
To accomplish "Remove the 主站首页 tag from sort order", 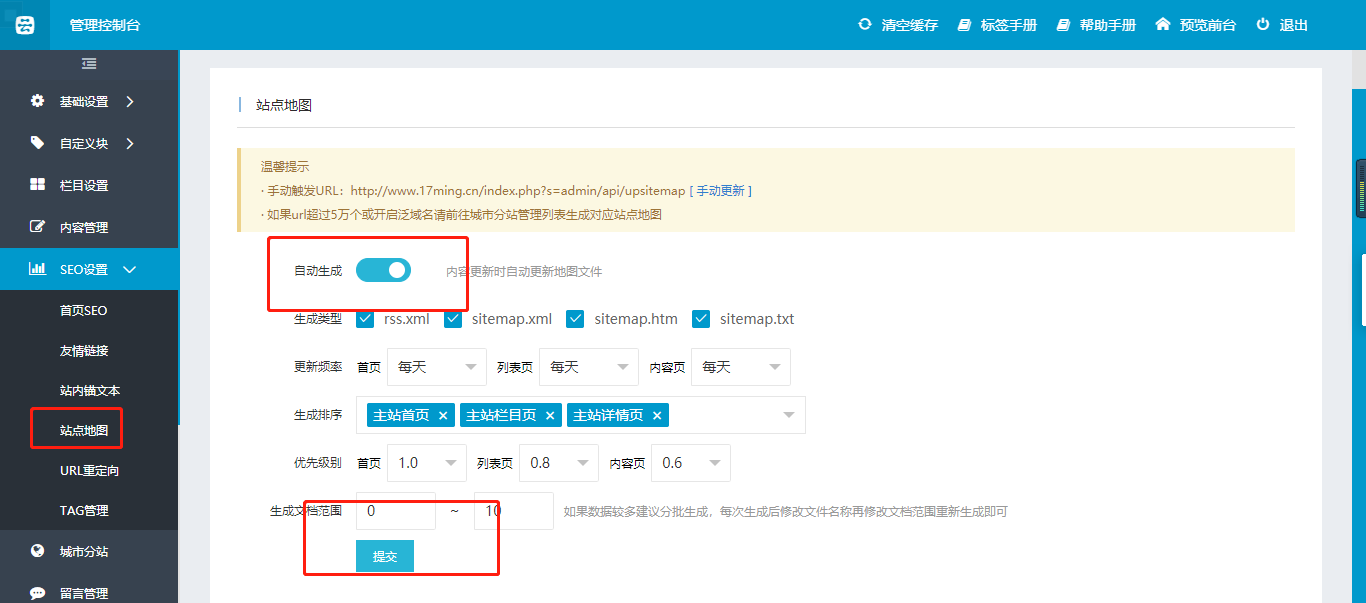I will [x=443, y=415].
